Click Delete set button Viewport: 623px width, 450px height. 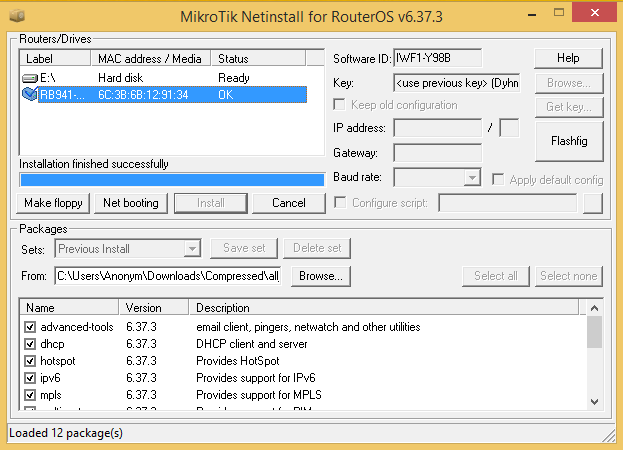(317, 248)
